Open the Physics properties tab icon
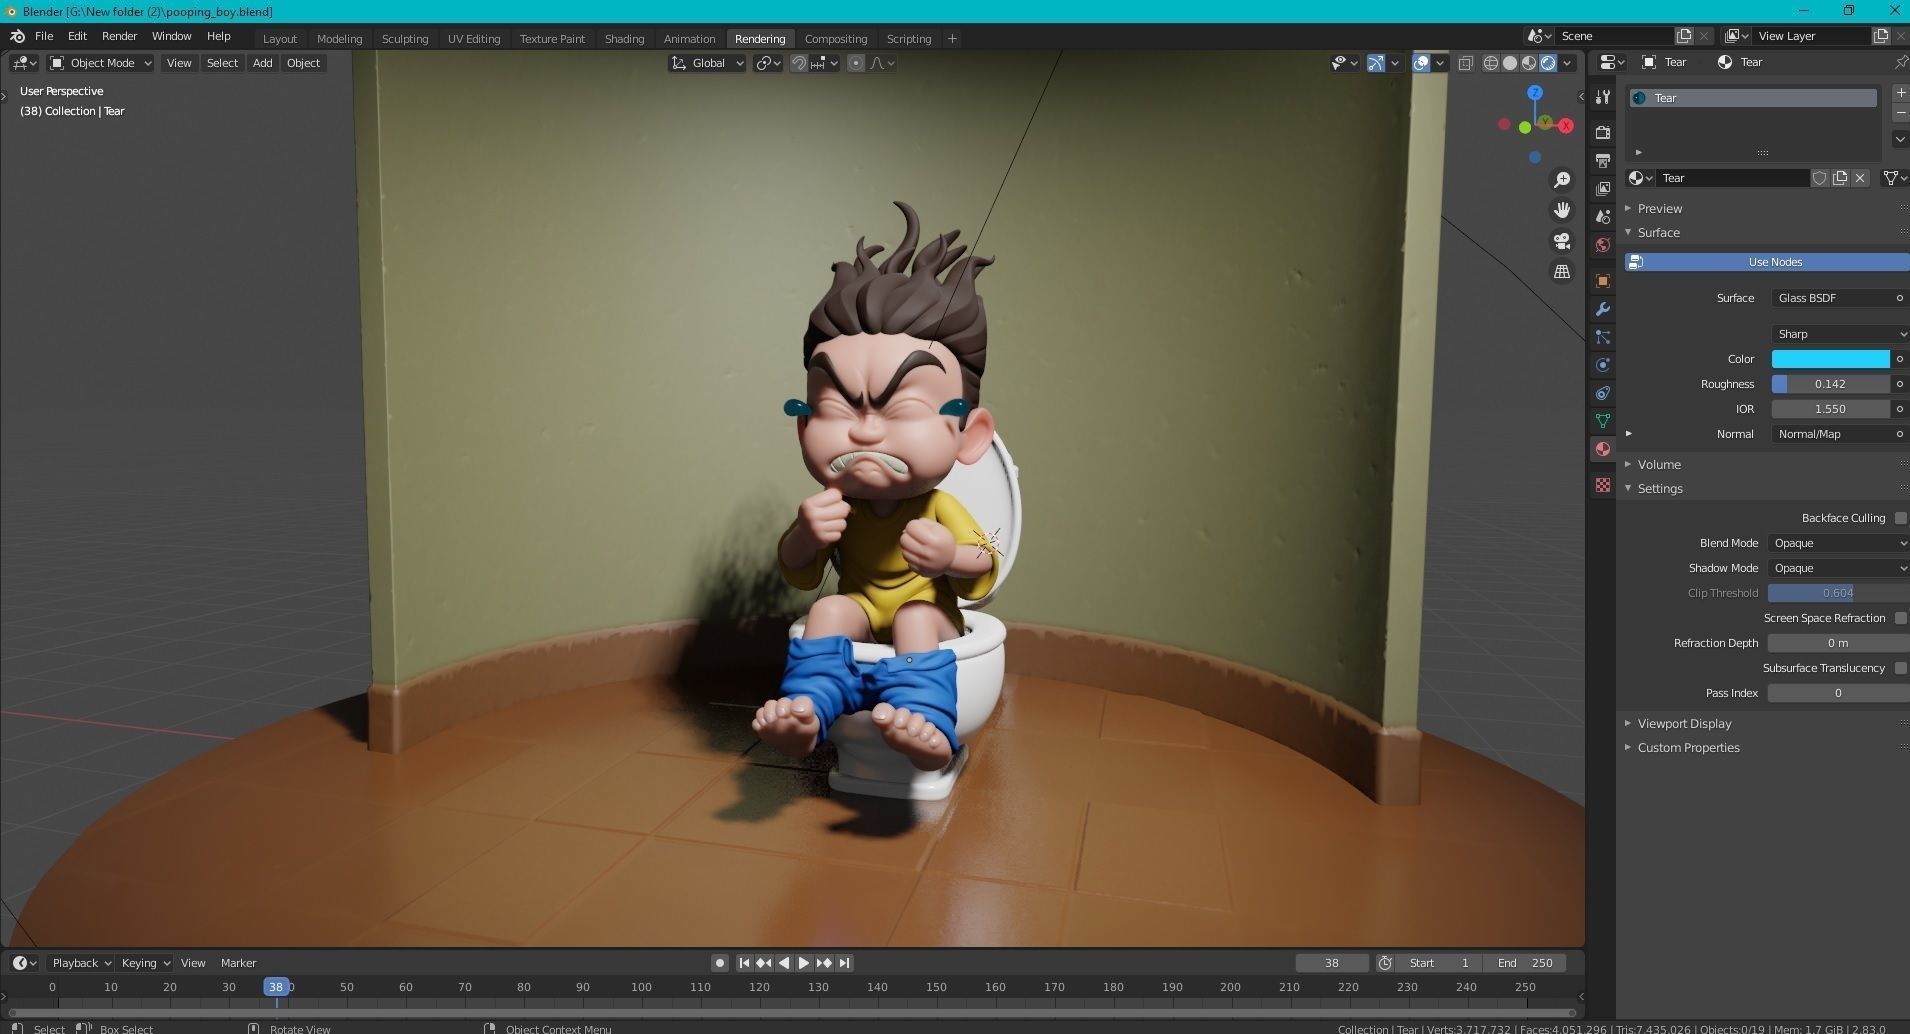Screen dimensions: 1910x1034 click(x=1603, y=365)
